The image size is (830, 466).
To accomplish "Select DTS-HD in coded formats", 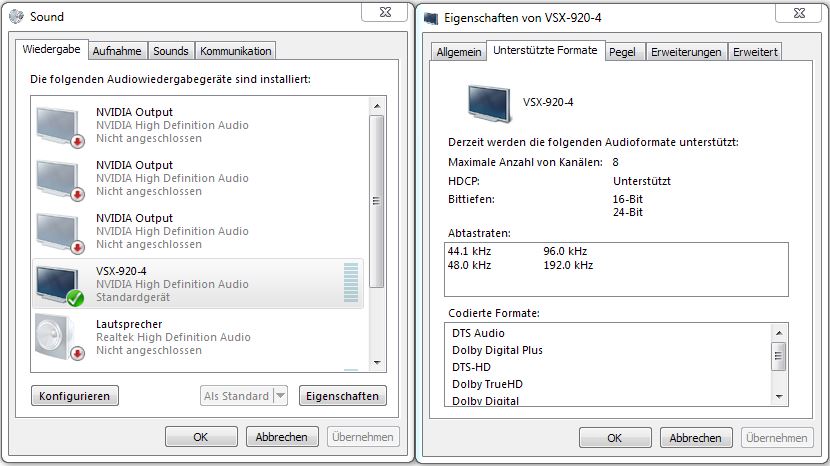I will [x=471, y=367].
